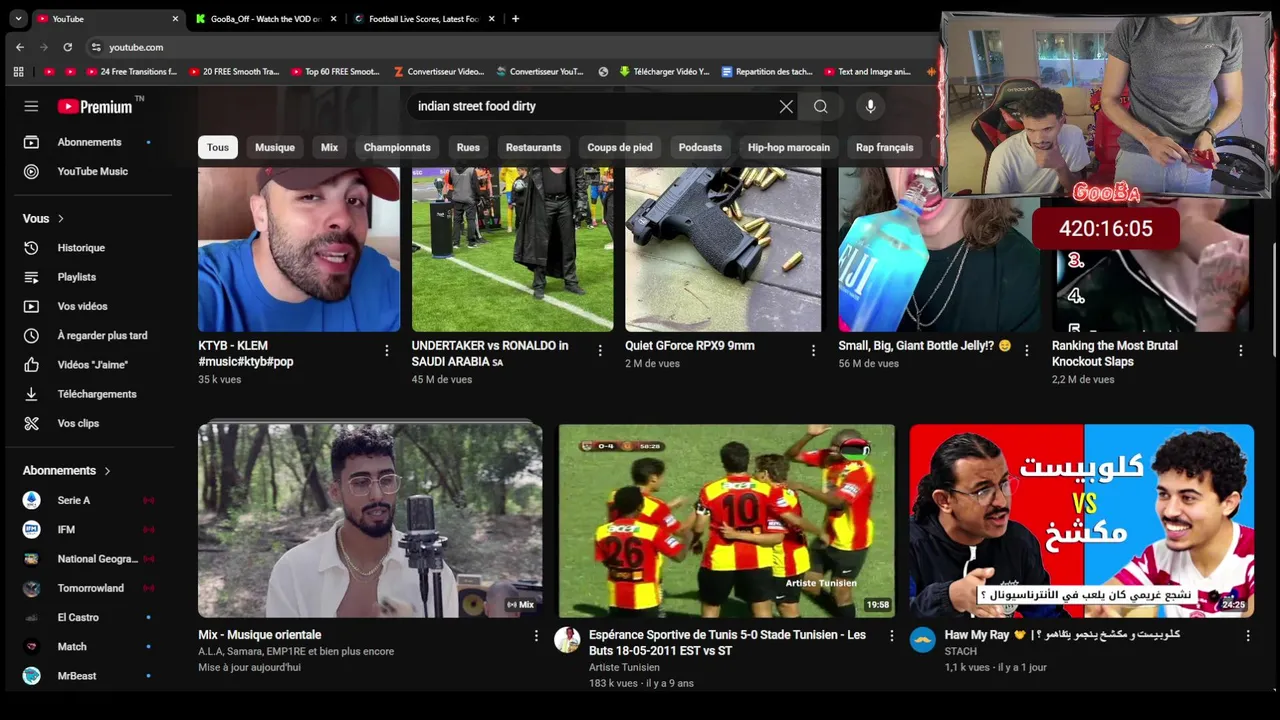
Task: Reload the page with refresh button
Action: pos(67,47)
